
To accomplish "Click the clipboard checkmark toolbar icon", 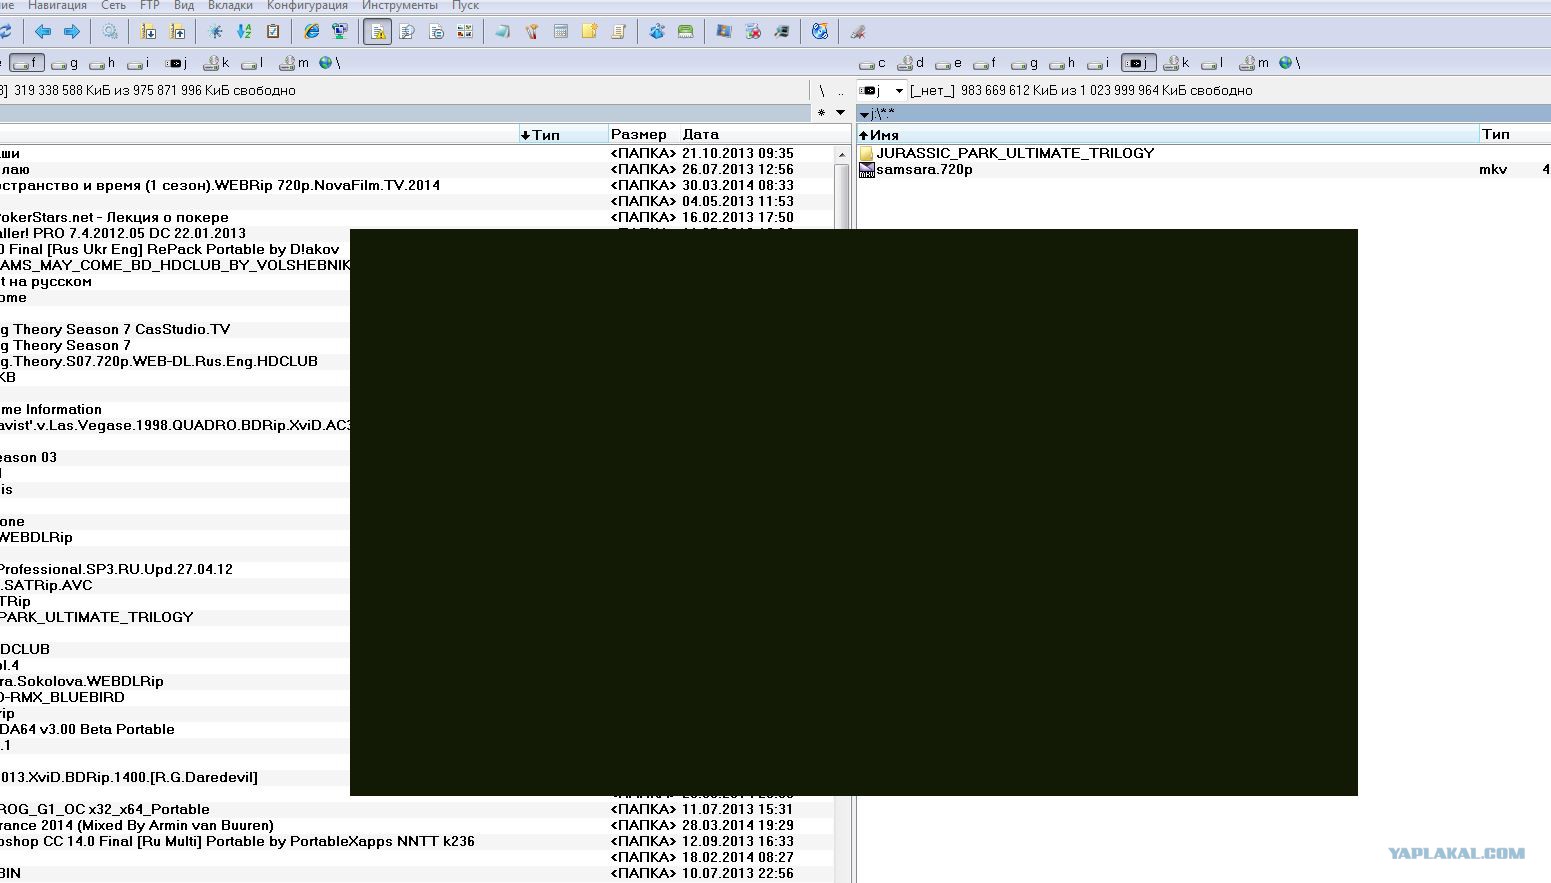I will coord(273,32).
